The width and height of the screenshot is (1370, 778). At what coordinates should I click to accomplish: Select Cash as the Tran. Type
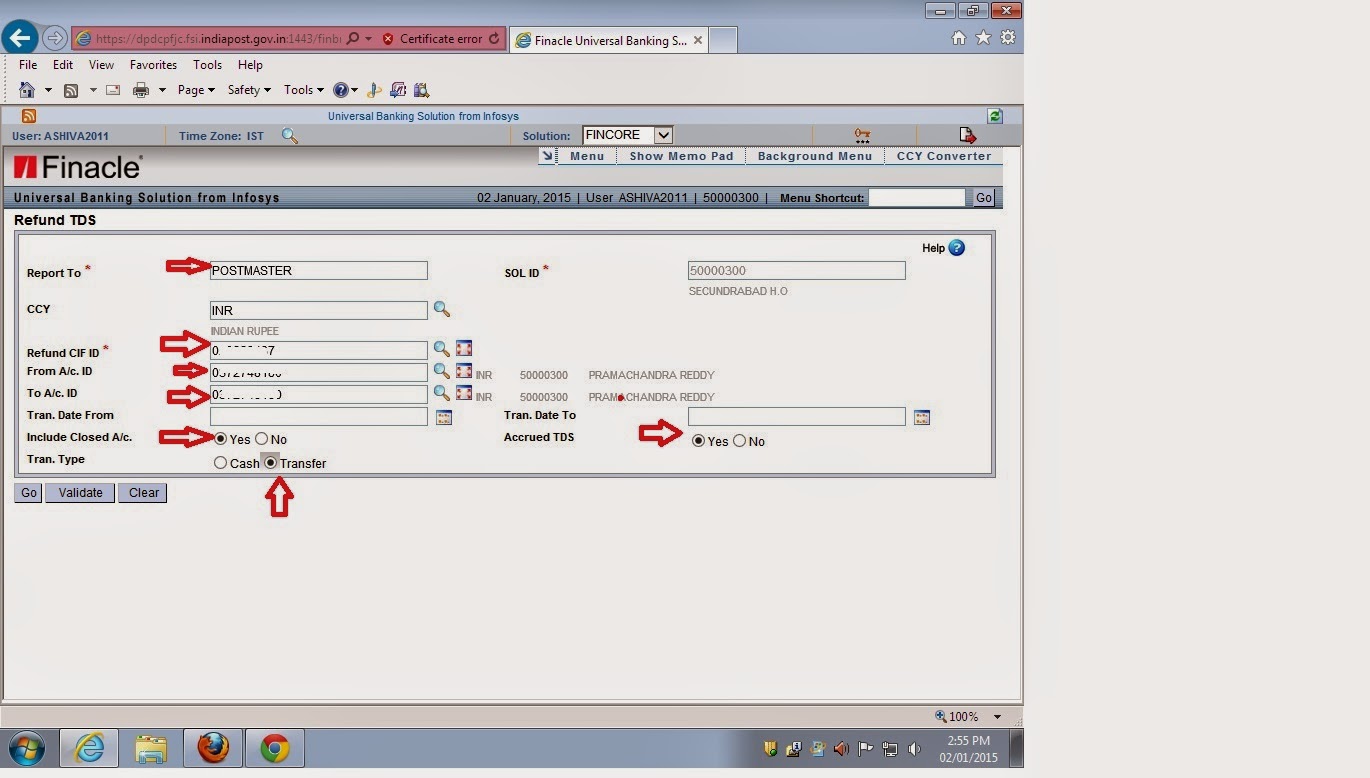(x=220, y=462)
